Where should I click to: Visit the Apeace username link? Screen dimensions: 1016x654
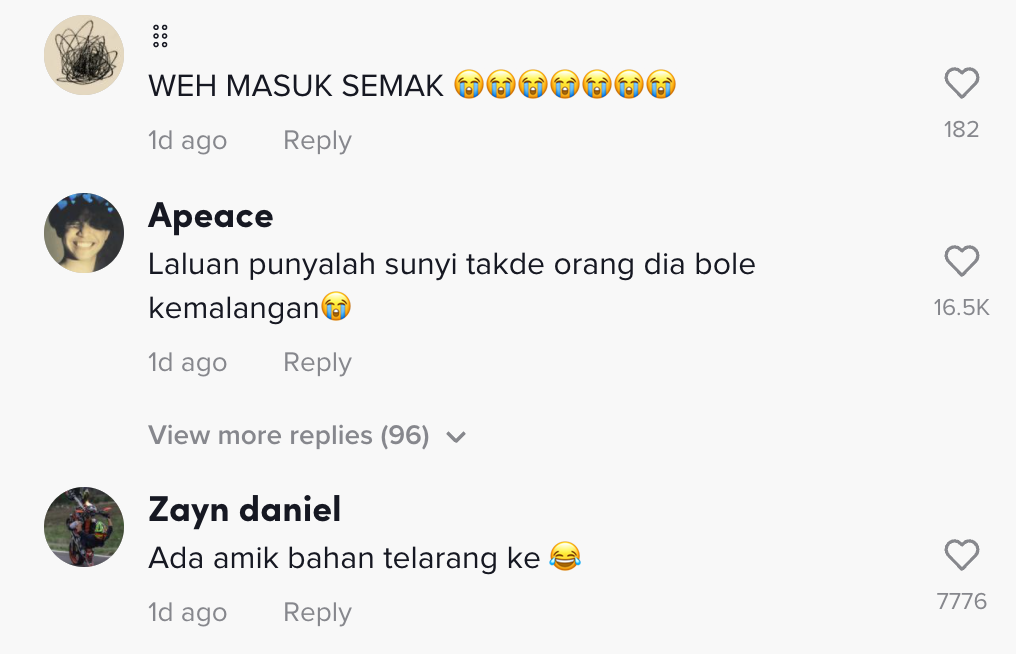(x=210, y=216)
